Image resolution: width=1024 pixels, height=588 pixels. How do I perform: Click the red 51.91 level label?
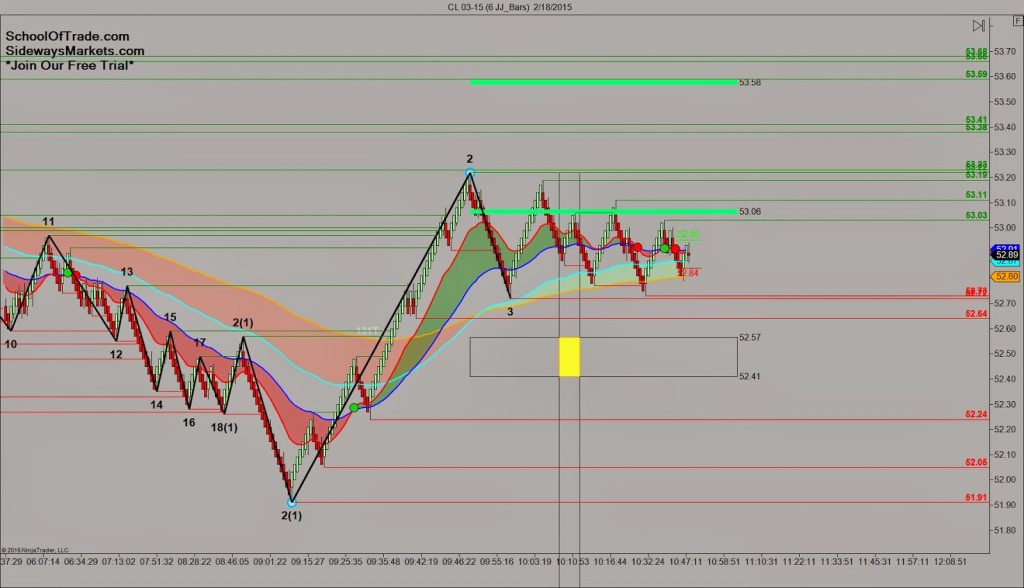point(976,498)
